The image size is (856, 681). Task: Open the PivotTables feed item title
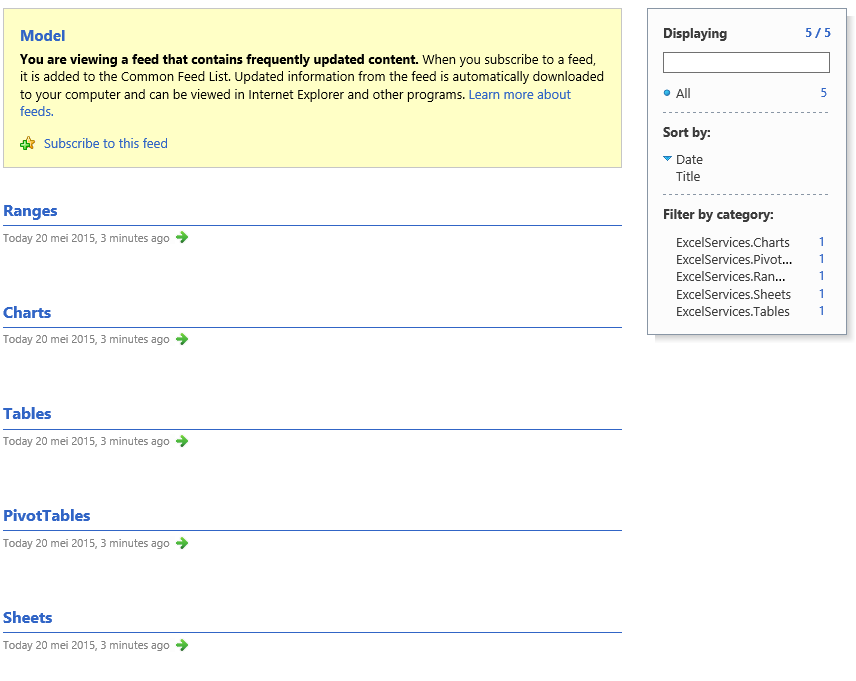[46, 516]
